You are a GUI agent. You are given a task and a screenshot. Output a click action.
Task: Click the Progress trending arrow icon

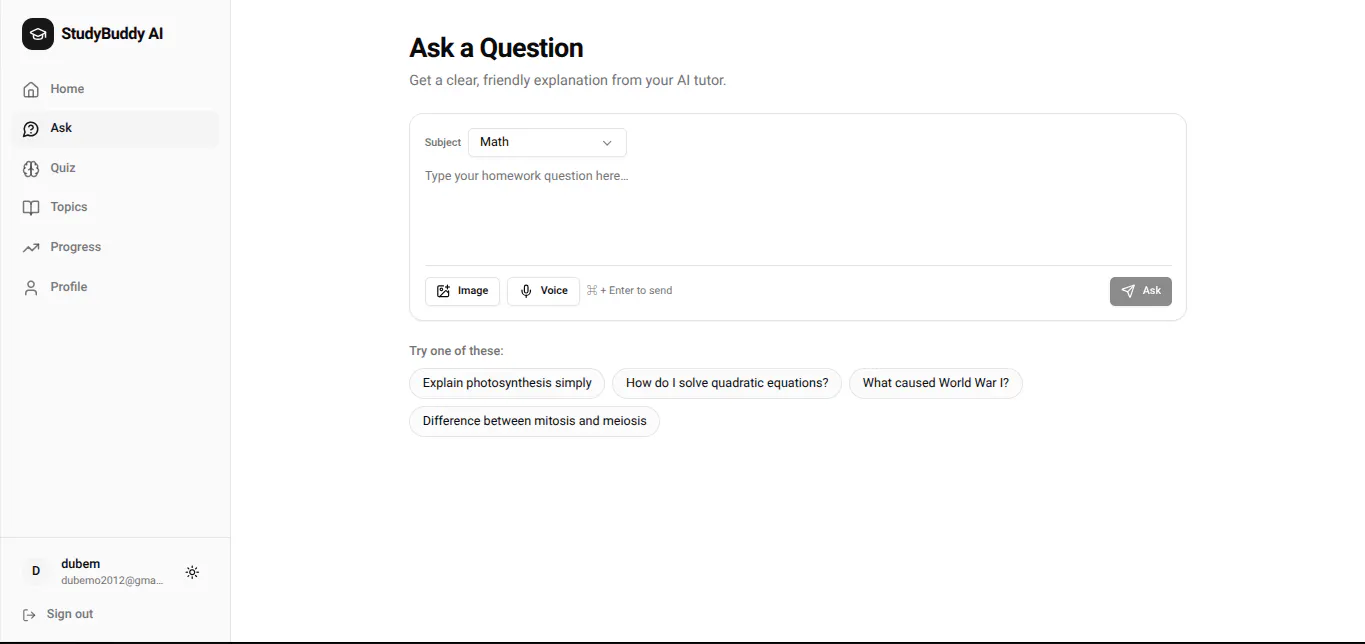31,248
